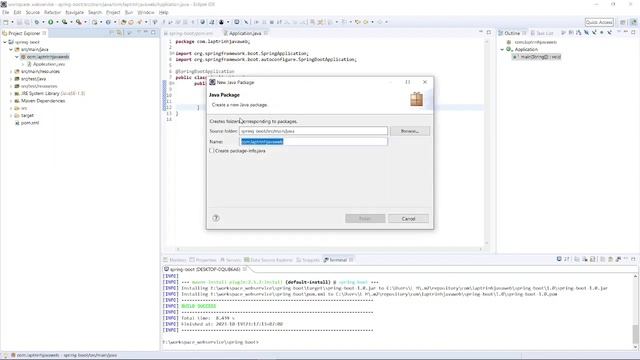Open the Navigate menu
This screenshot has width=640, height=360.
point(74,12)
